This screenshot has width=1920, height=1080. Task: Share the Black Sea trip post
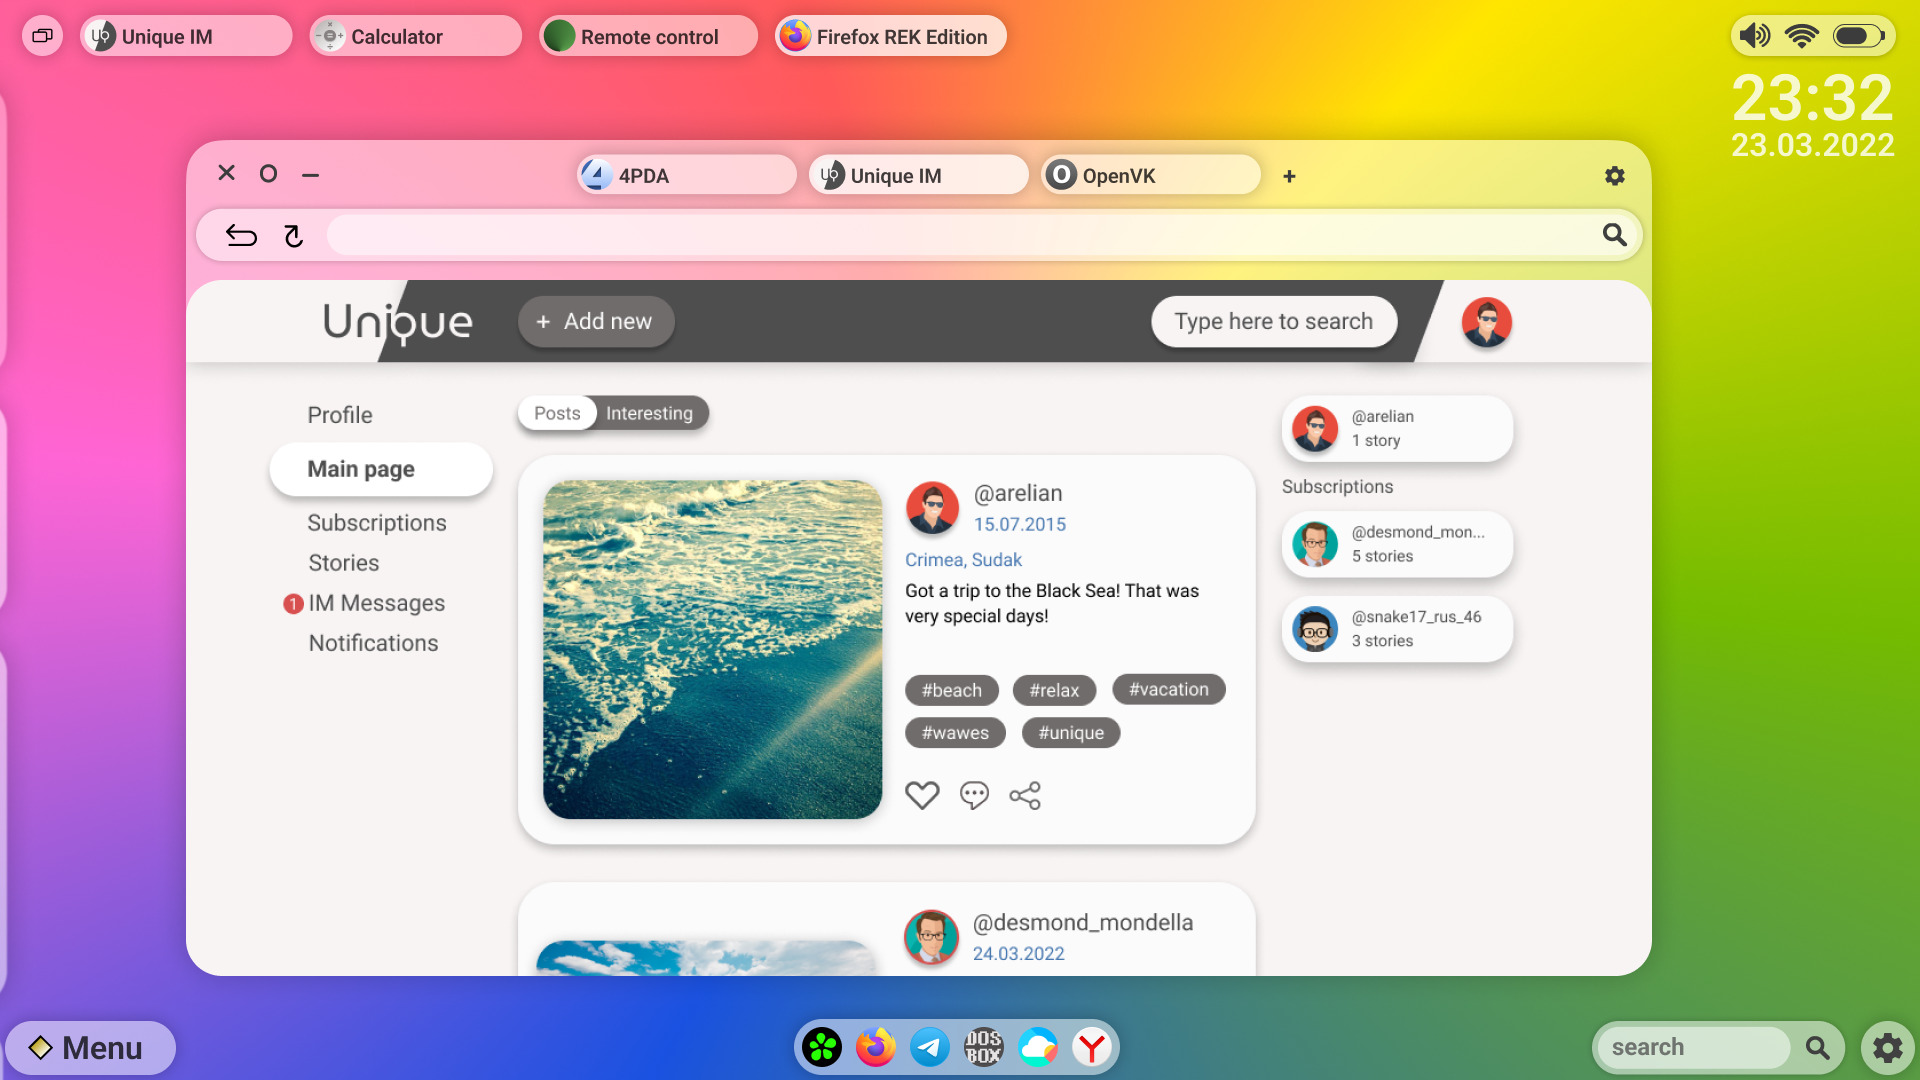click(1025, 795)
